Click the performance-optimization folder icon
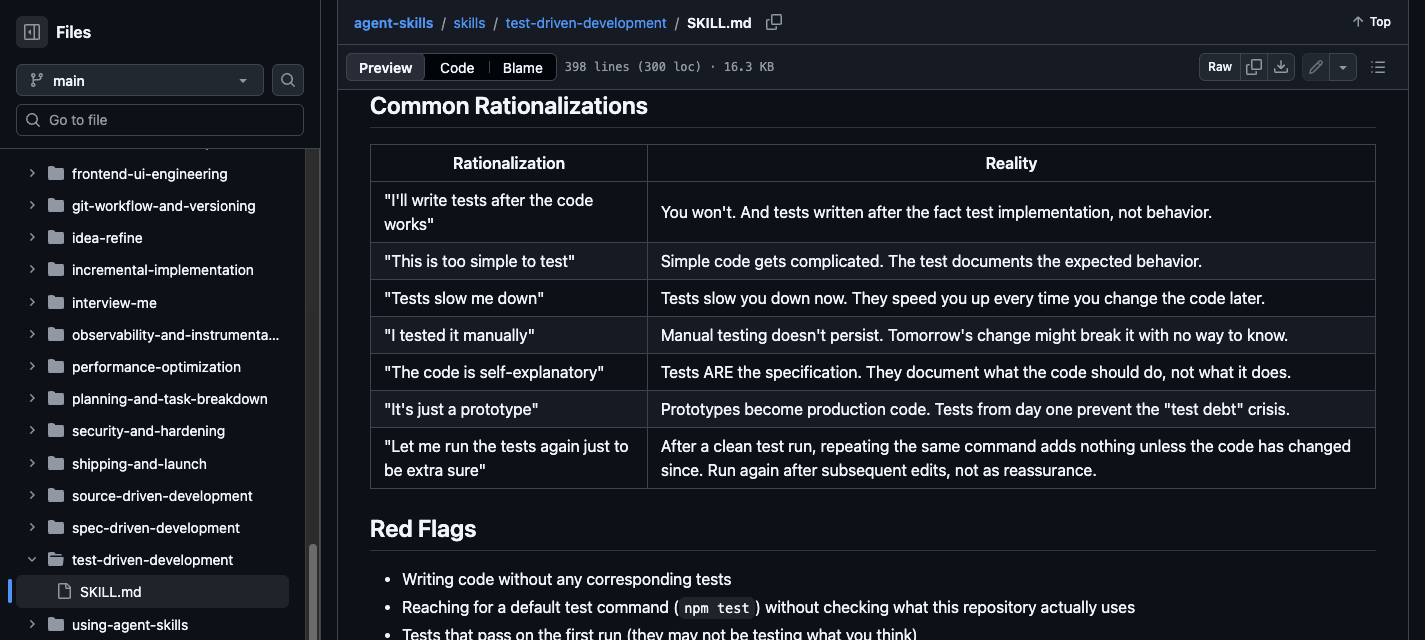The image size is (1425, 640). 55,367
